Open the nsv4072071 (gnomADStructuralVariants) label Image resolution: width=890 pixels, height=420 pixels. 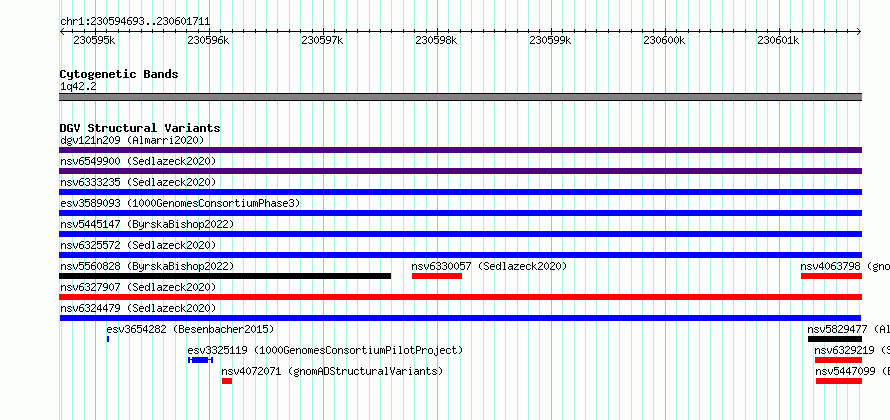coord(332,371)
